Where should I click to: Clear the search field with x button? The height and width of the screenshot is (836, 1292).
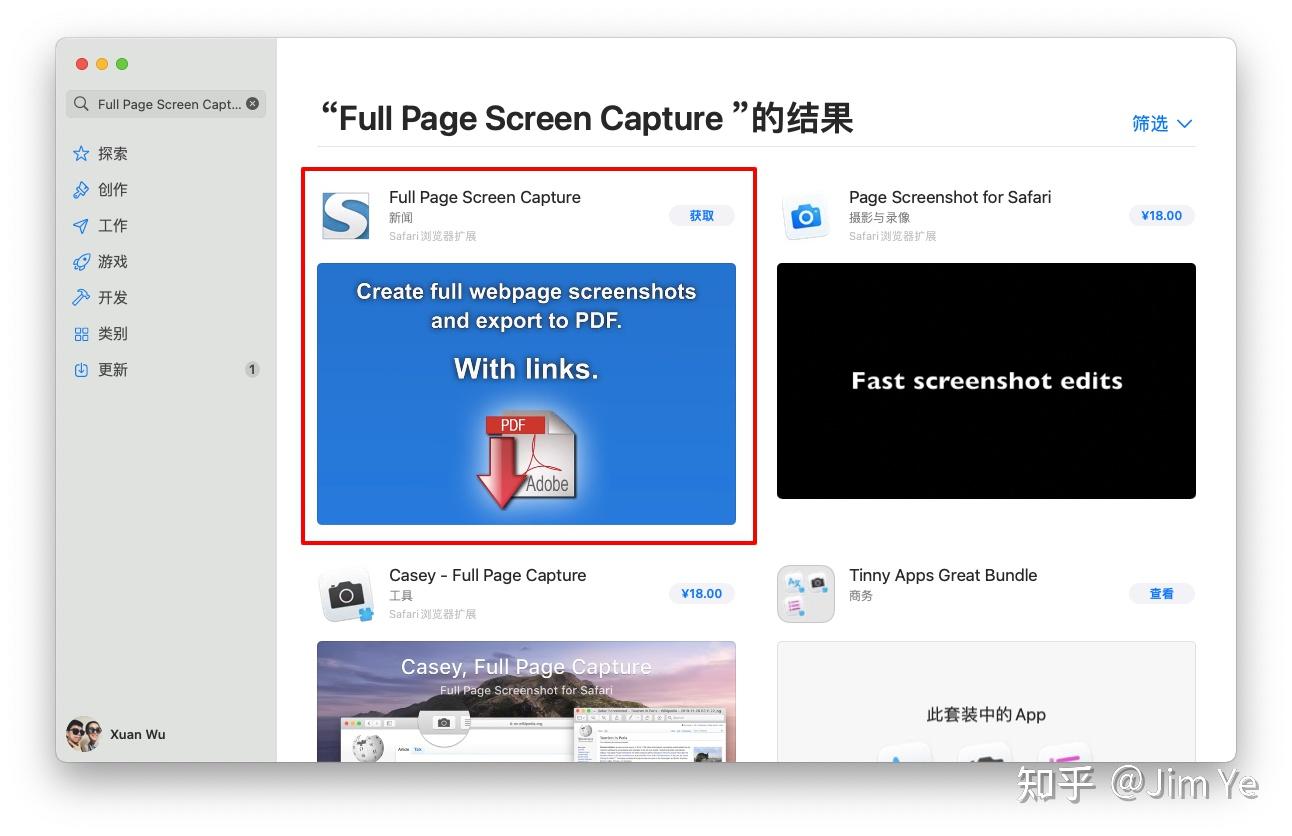(x=252, y=104)
